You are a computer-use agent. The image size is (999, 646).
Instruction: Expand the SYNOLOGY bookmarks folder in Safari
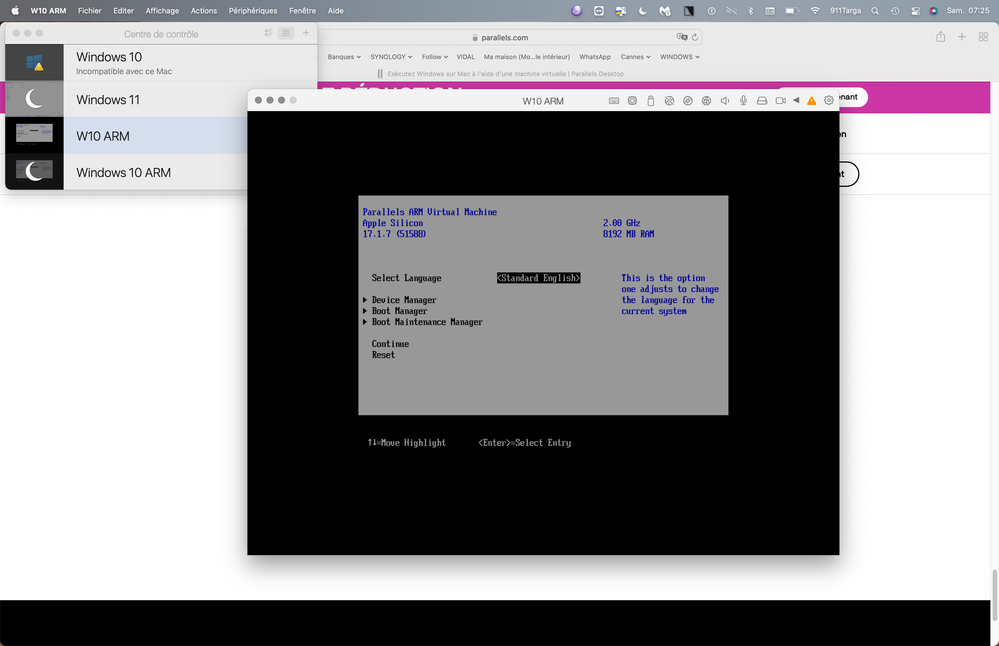click(391, 57)
